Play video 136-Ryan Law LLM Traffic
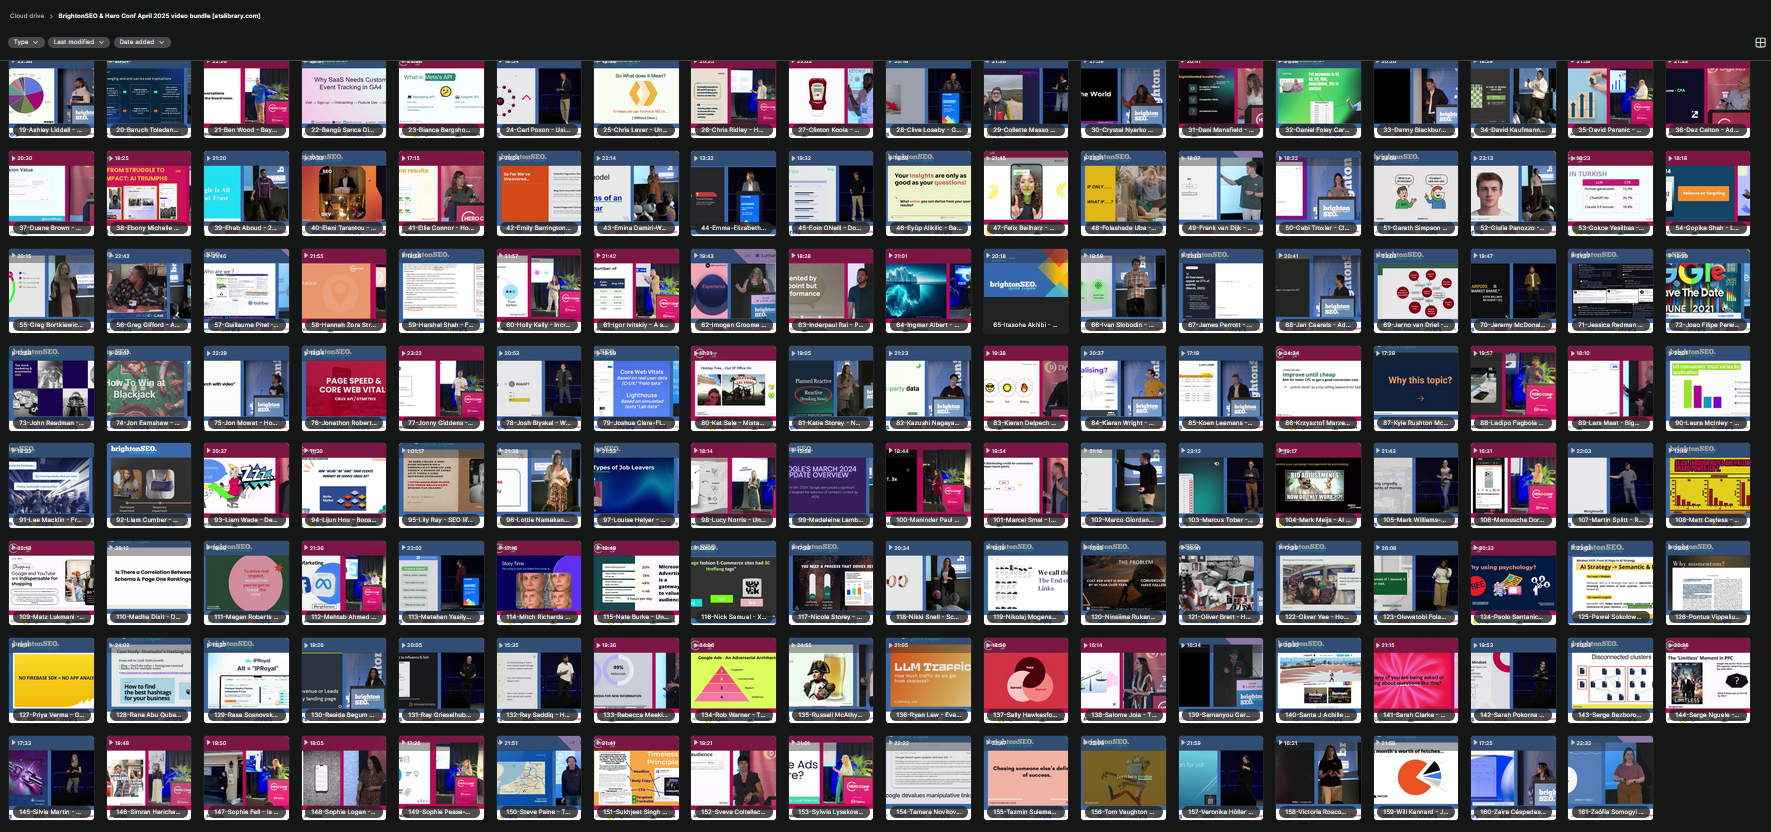This screenshot has height=832, width=1771. pyautogui.click(x=927, y=680)
